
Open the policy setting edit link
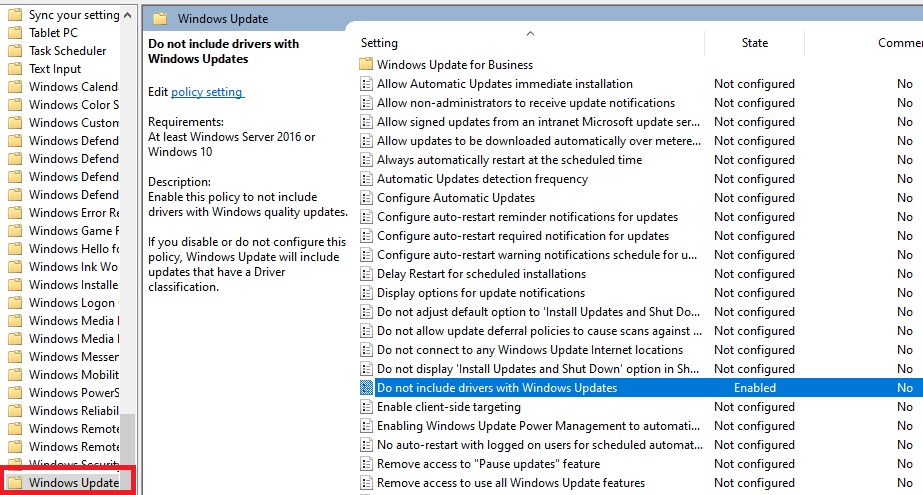207,92
